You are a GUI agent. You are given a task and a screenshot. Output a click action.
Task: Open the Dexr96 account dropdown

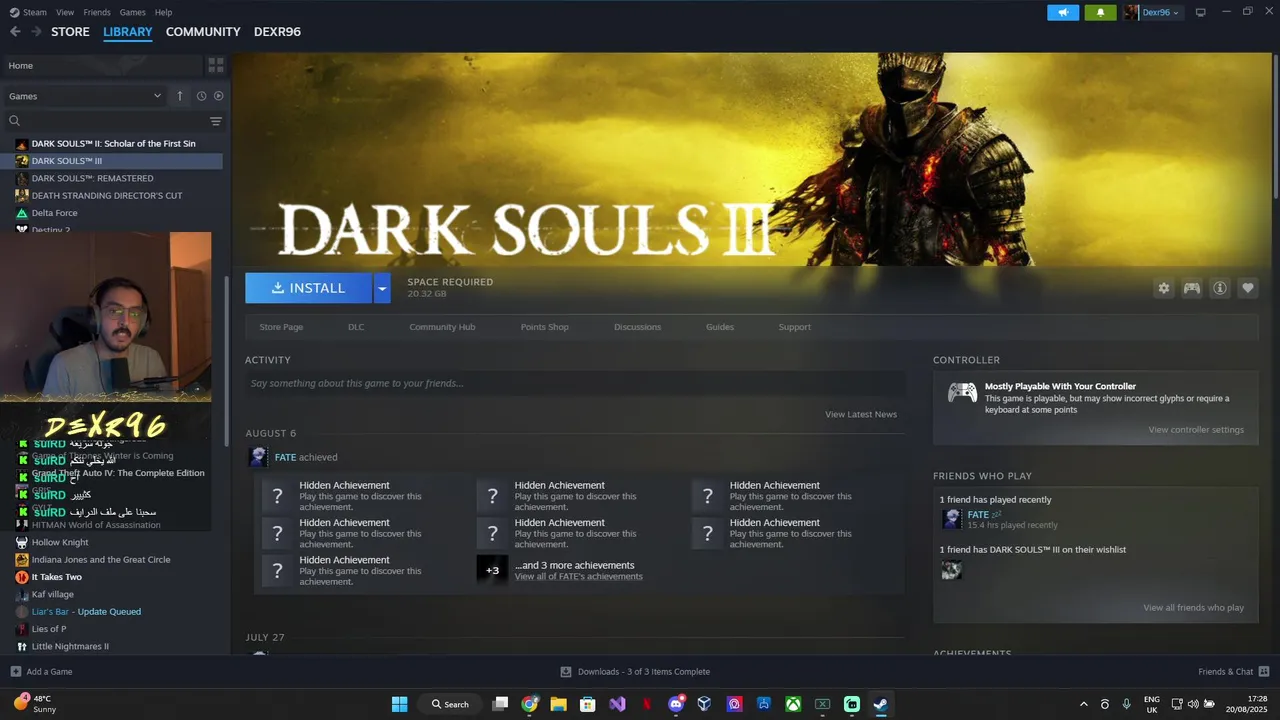(1152, 12)
